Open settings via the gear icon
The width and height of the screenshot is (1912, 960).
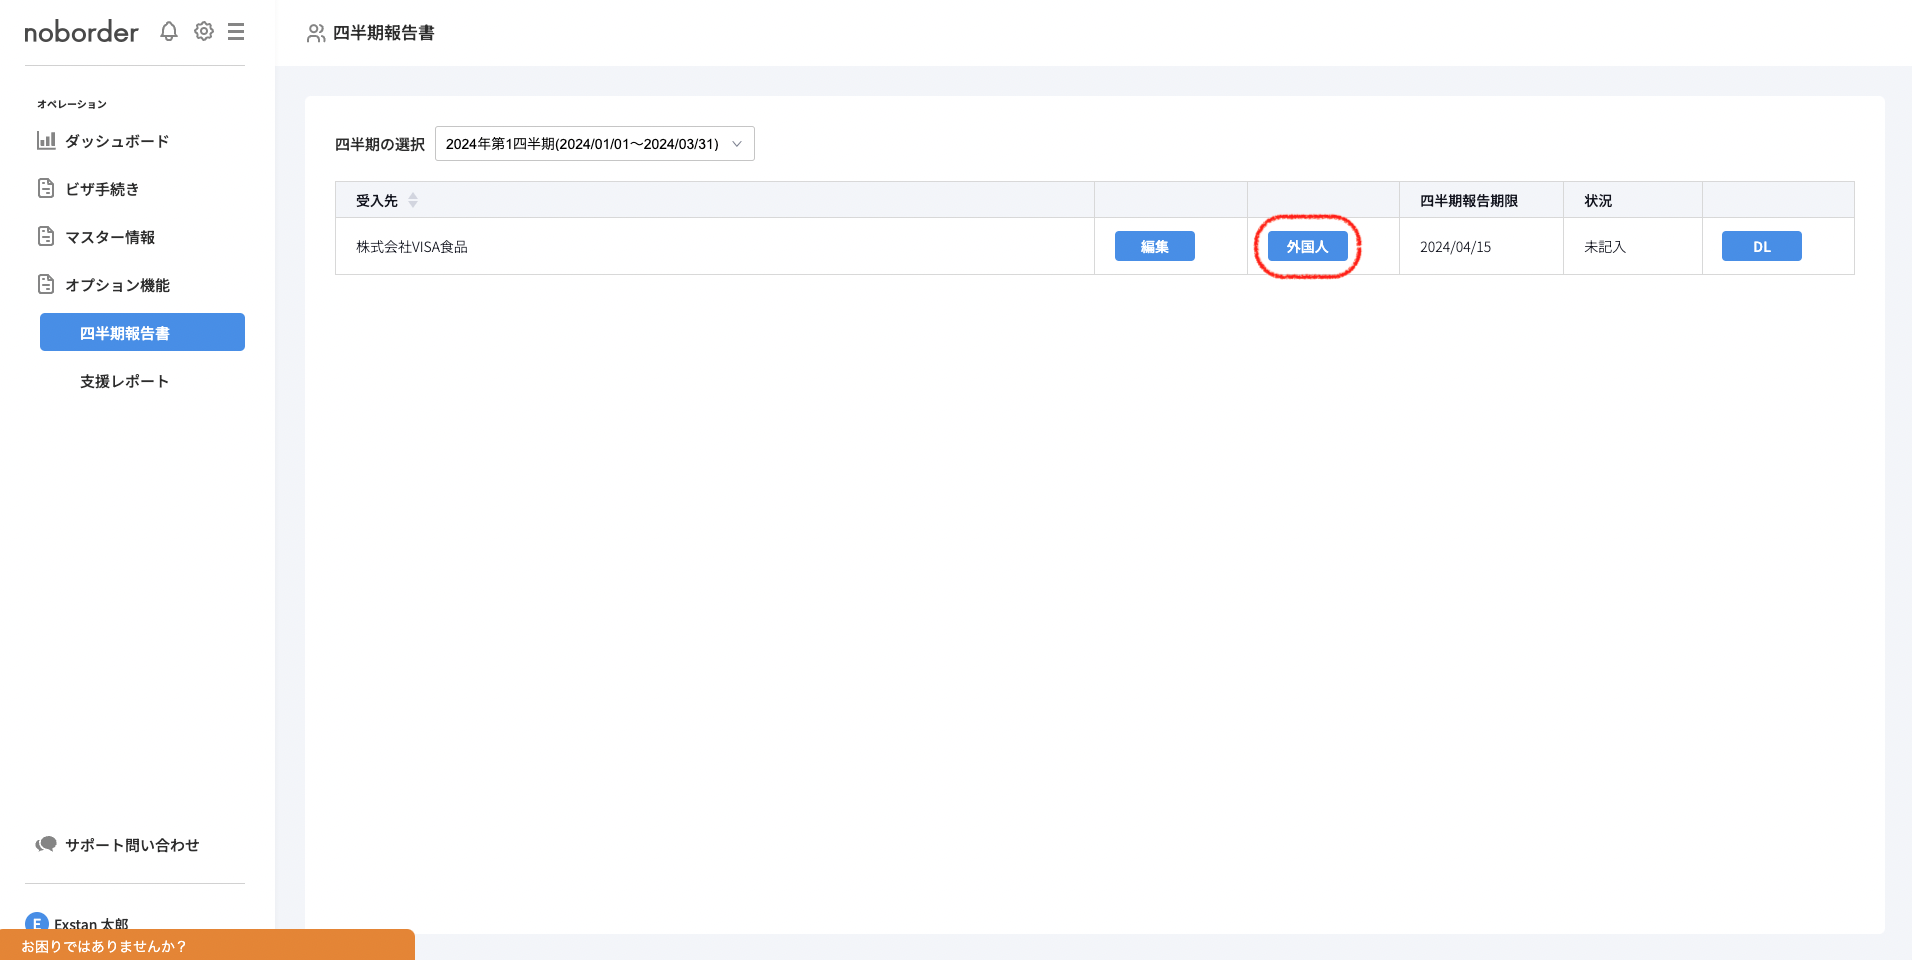pos(204,32)
